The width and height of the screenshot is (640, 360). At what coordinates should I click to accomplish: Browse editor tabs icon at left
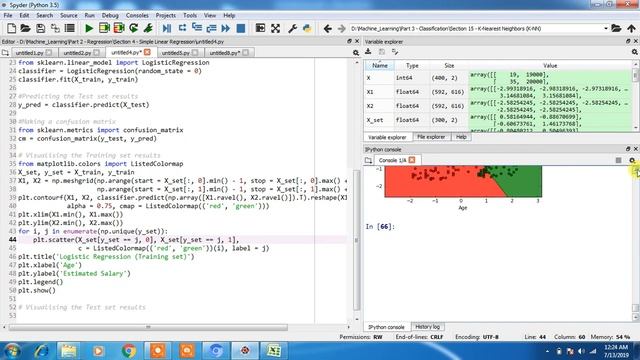click(5, 53)
